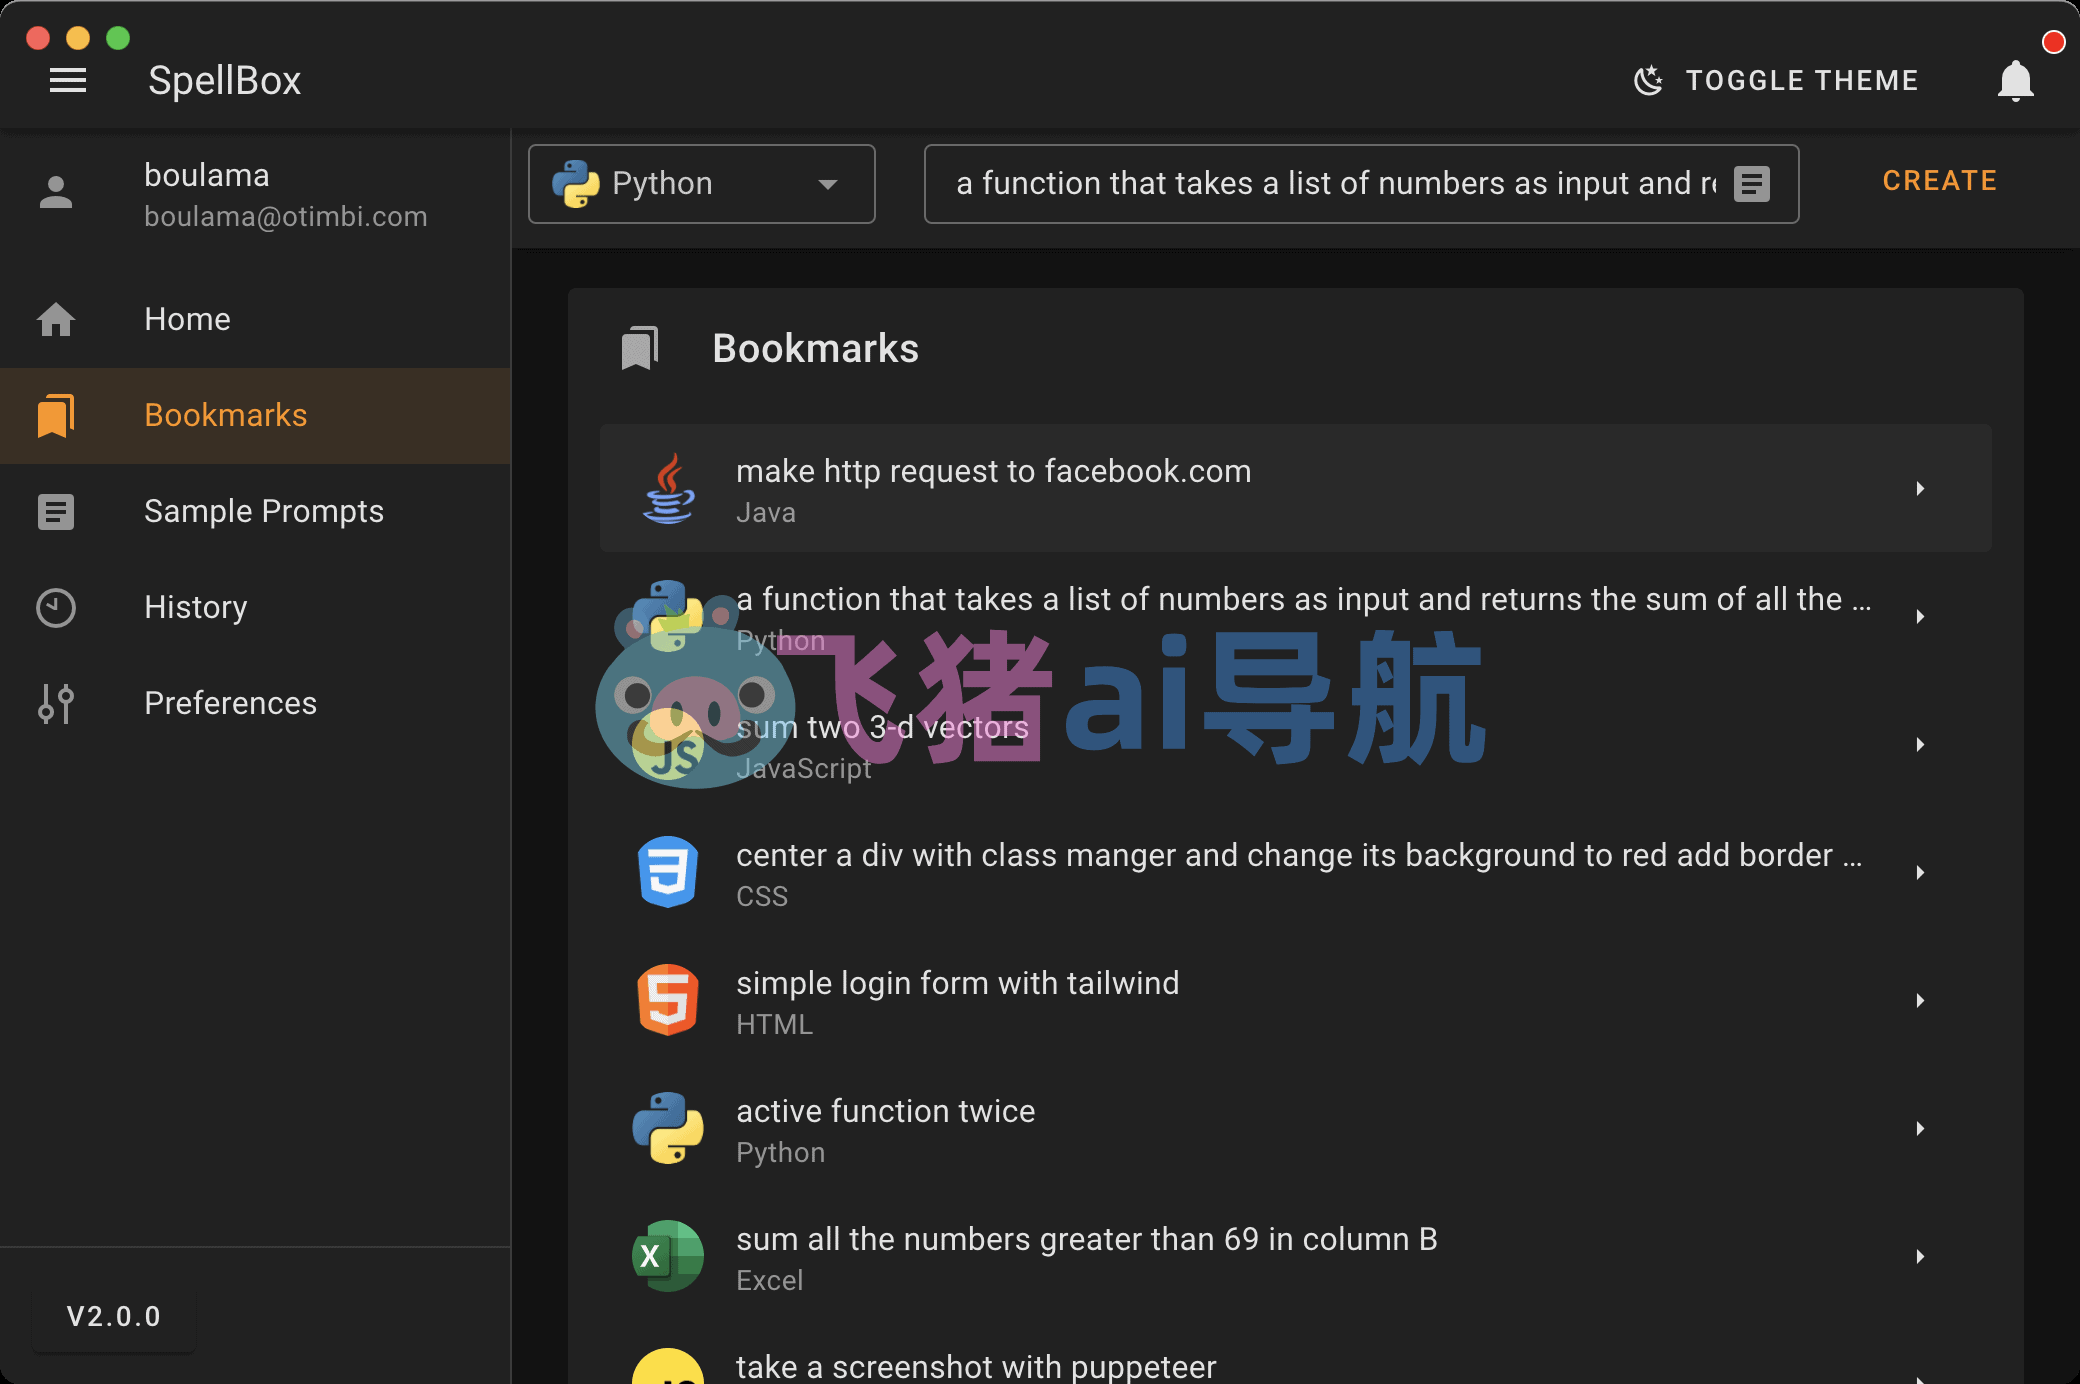This screenshot has width=2080, height=1384.
Task: Click the Java logo icon
Action: click(668, 488)
